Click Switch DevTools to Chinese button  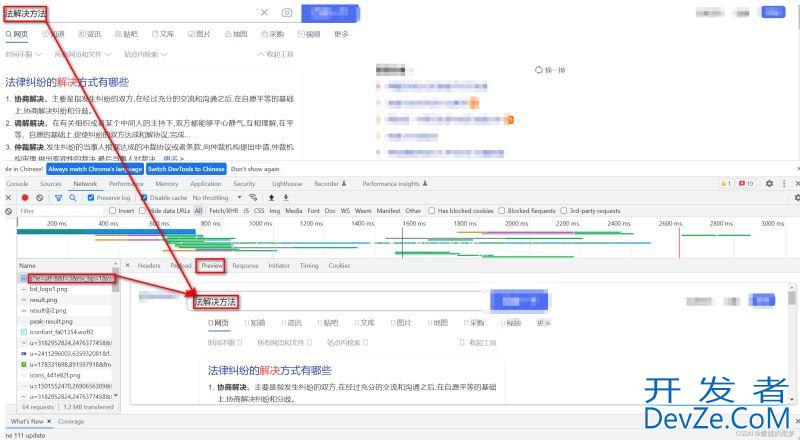click(x=186, y=169)
